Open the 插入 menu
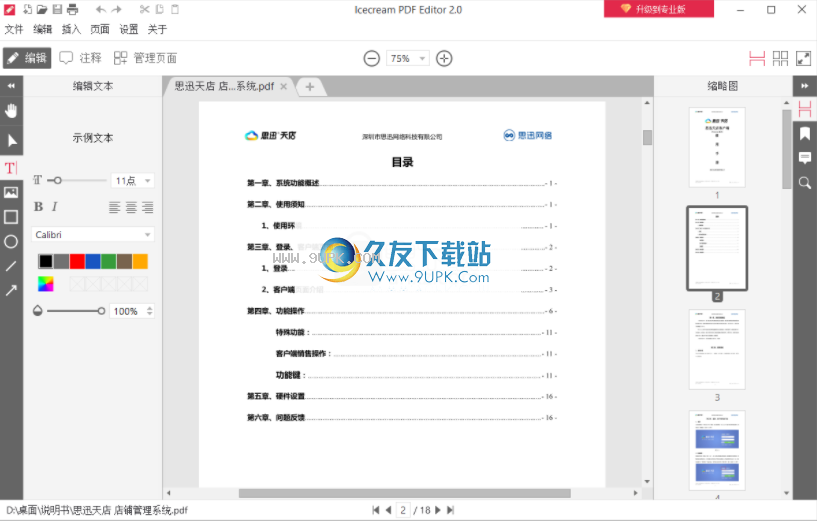The height and width of the screenshot is (521, 817). [71, 29]
